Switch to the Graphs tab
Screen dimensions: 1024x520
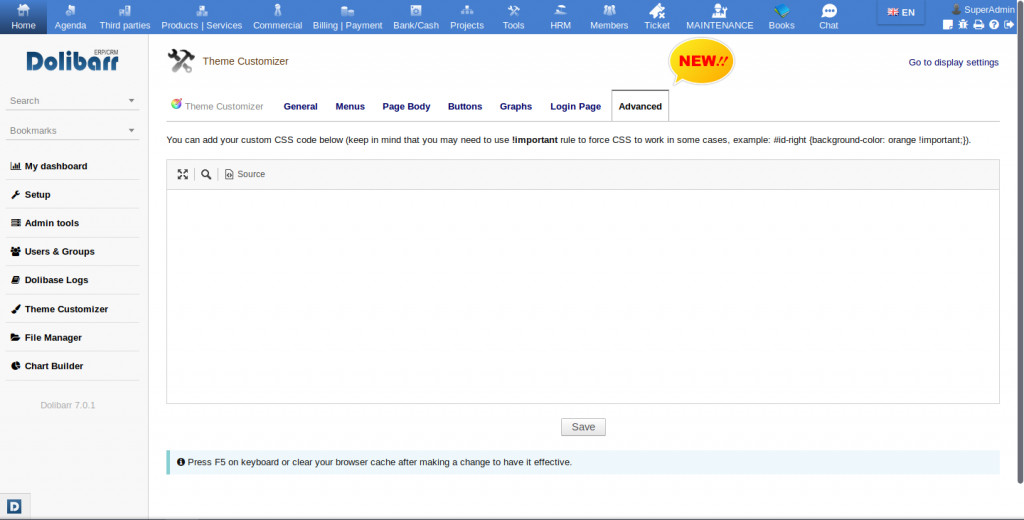pos(516,106)
